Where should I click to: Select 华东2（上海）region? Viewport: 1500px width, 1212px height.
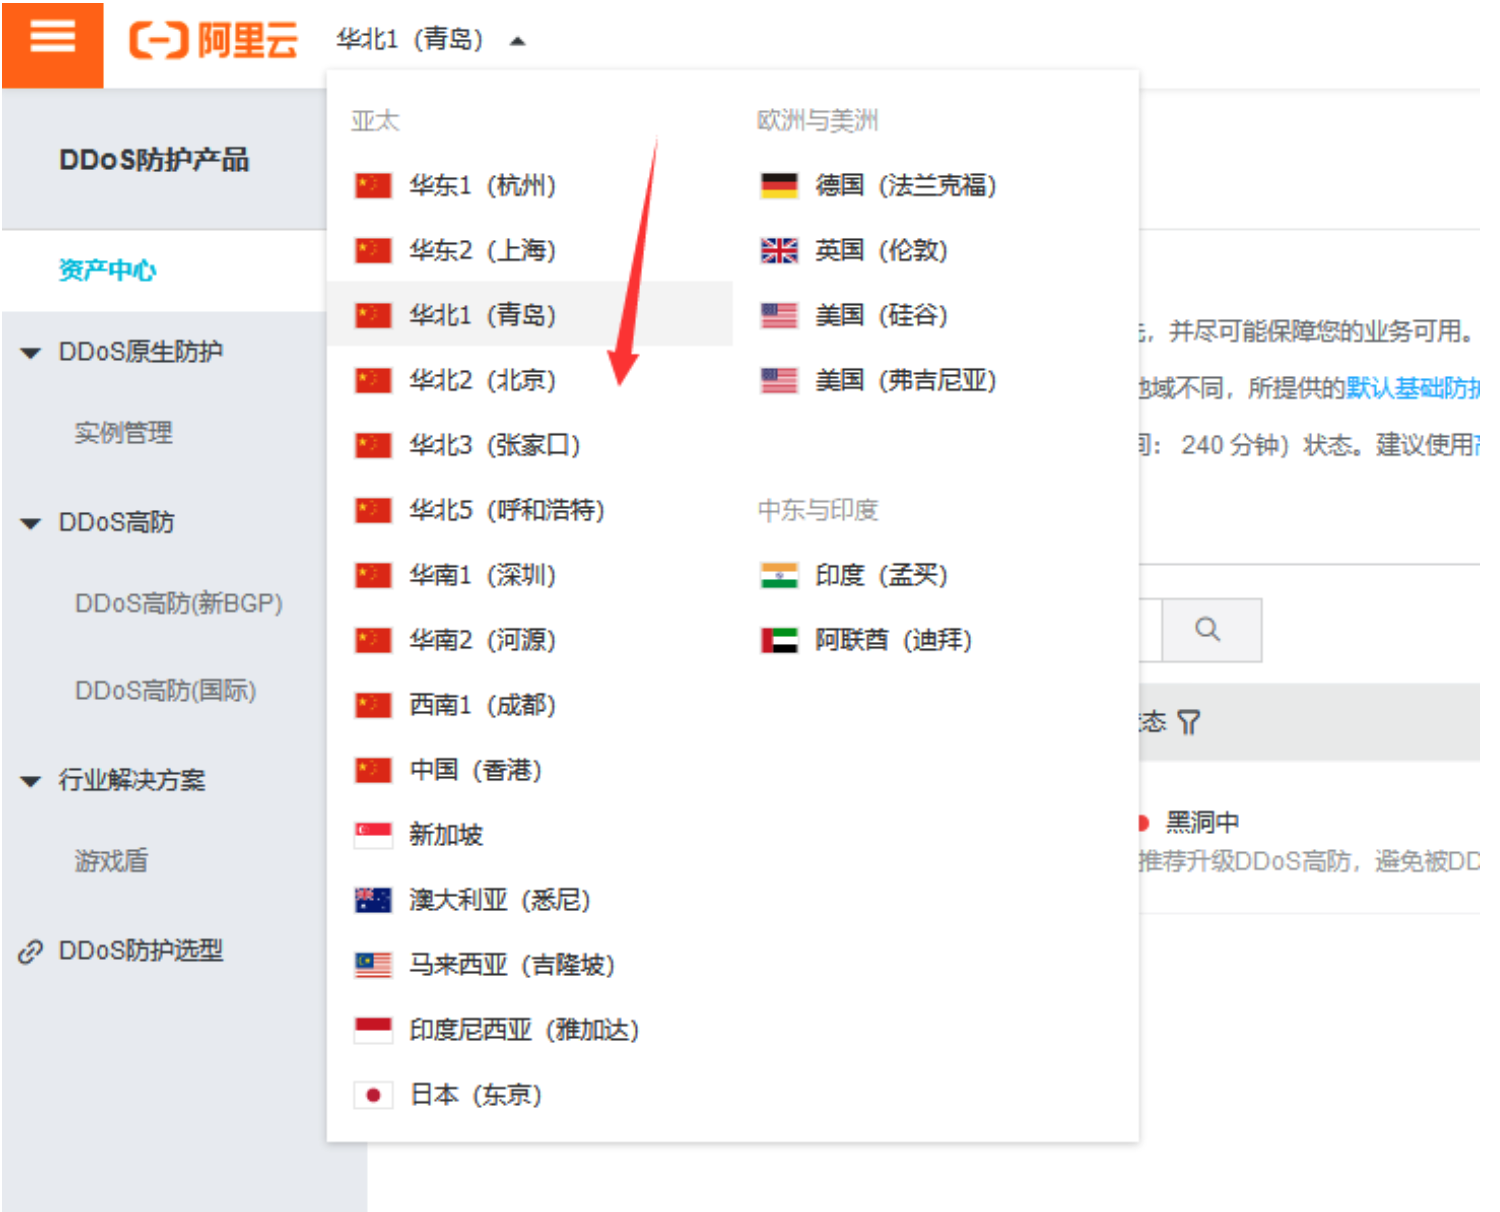point(529,250)
